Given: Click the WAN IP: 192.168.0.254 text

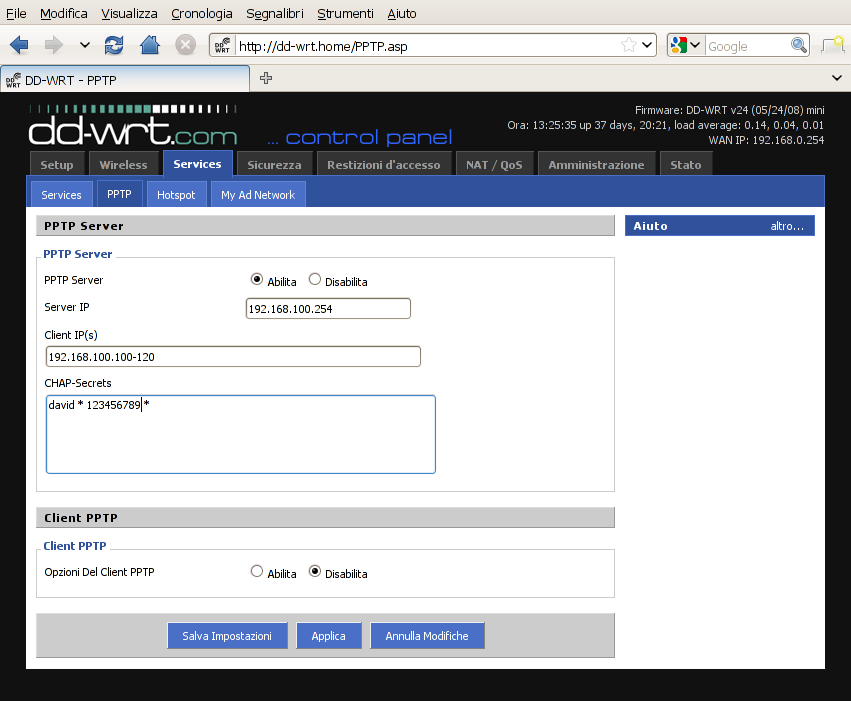Looking at the screenshot, I should click(766, 140).
